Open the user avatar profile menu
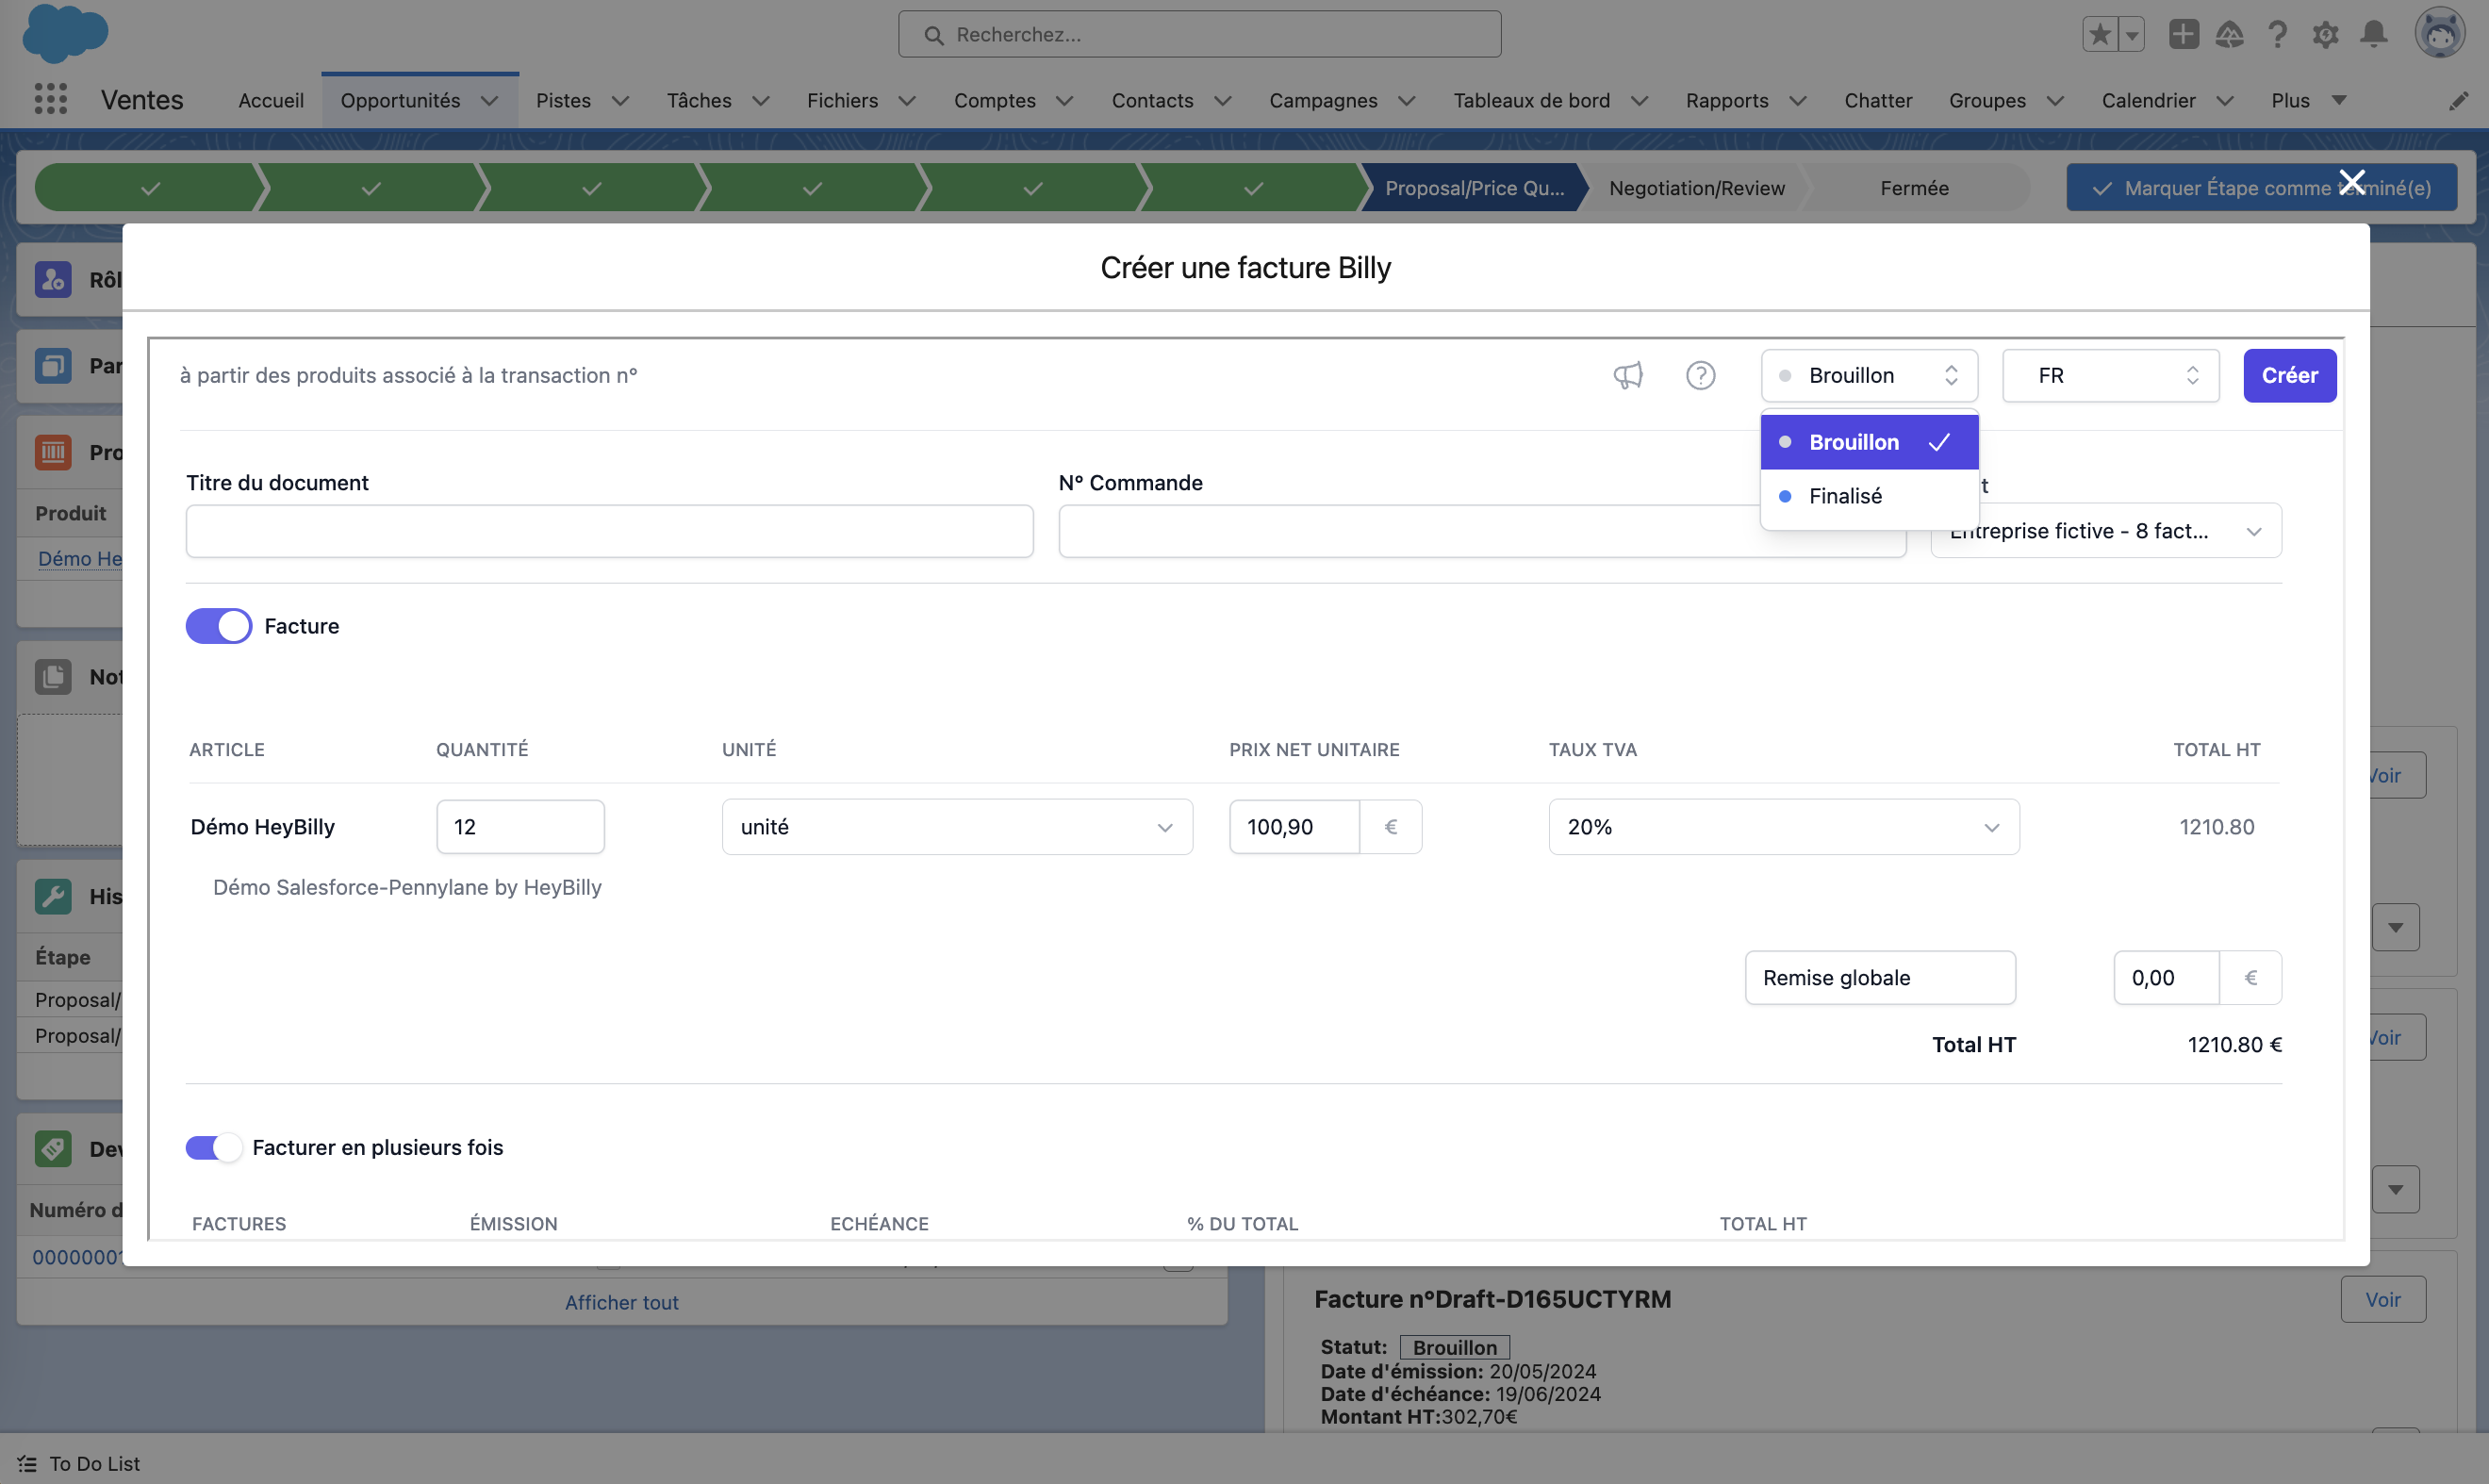This screenshot has height=1484, width=2489. pyautogui.click(x=2439, y=34)
